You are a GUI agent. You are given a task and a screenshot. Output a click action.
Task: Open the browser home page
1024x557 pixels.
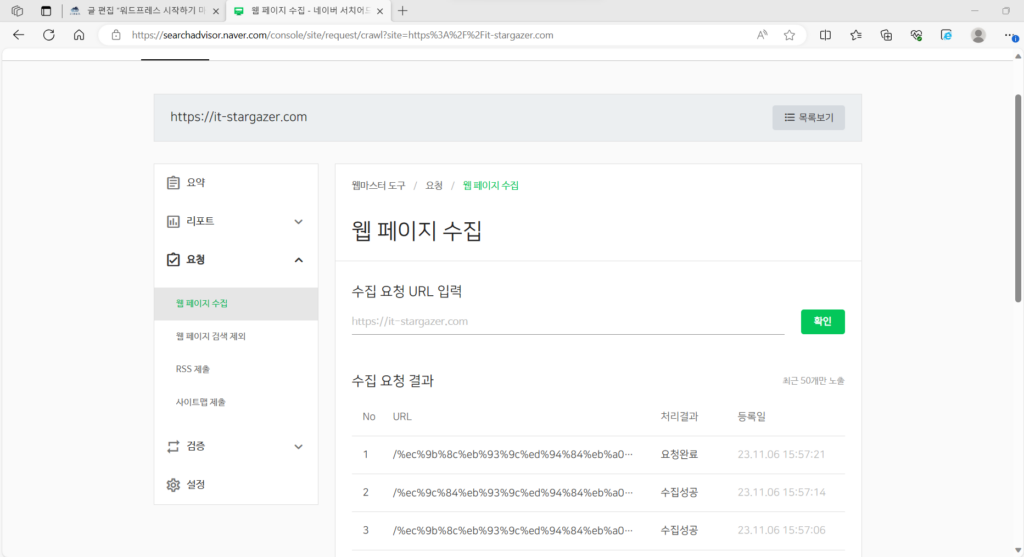tap(79, 35)
